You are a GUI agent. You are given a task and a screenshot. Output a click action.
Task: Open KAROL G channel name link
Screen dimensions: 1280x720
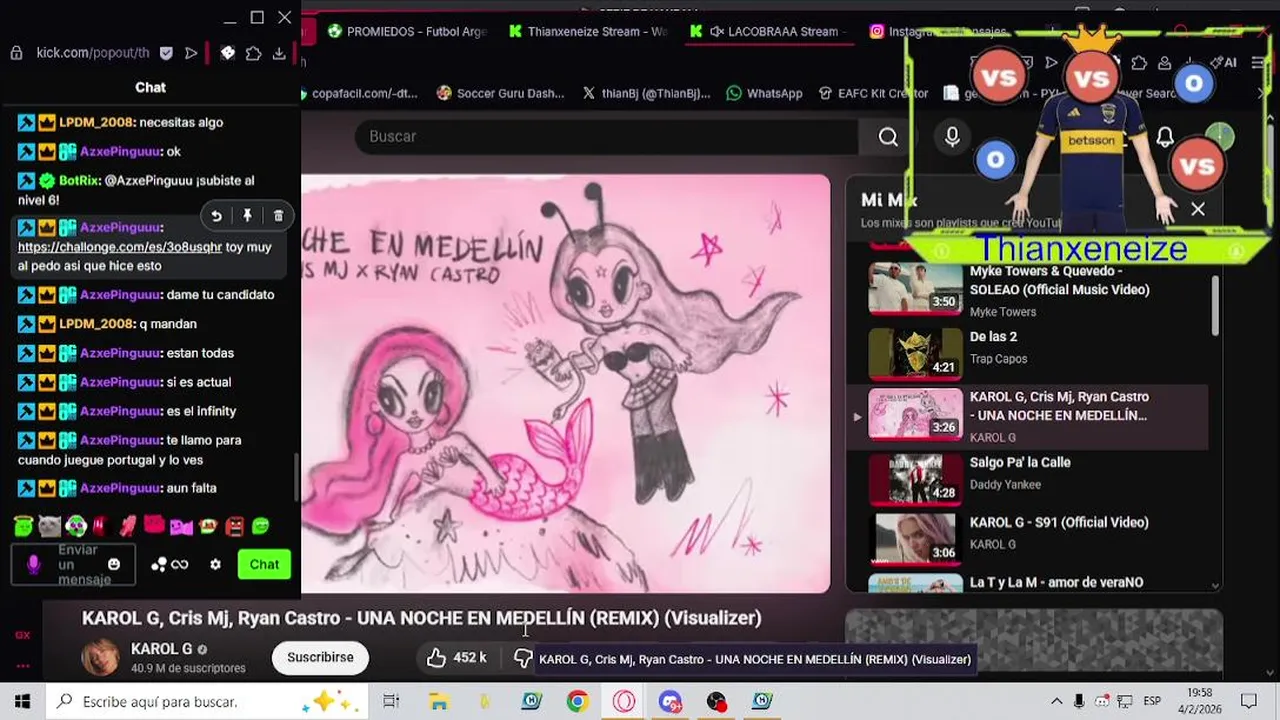click(161, 649)
